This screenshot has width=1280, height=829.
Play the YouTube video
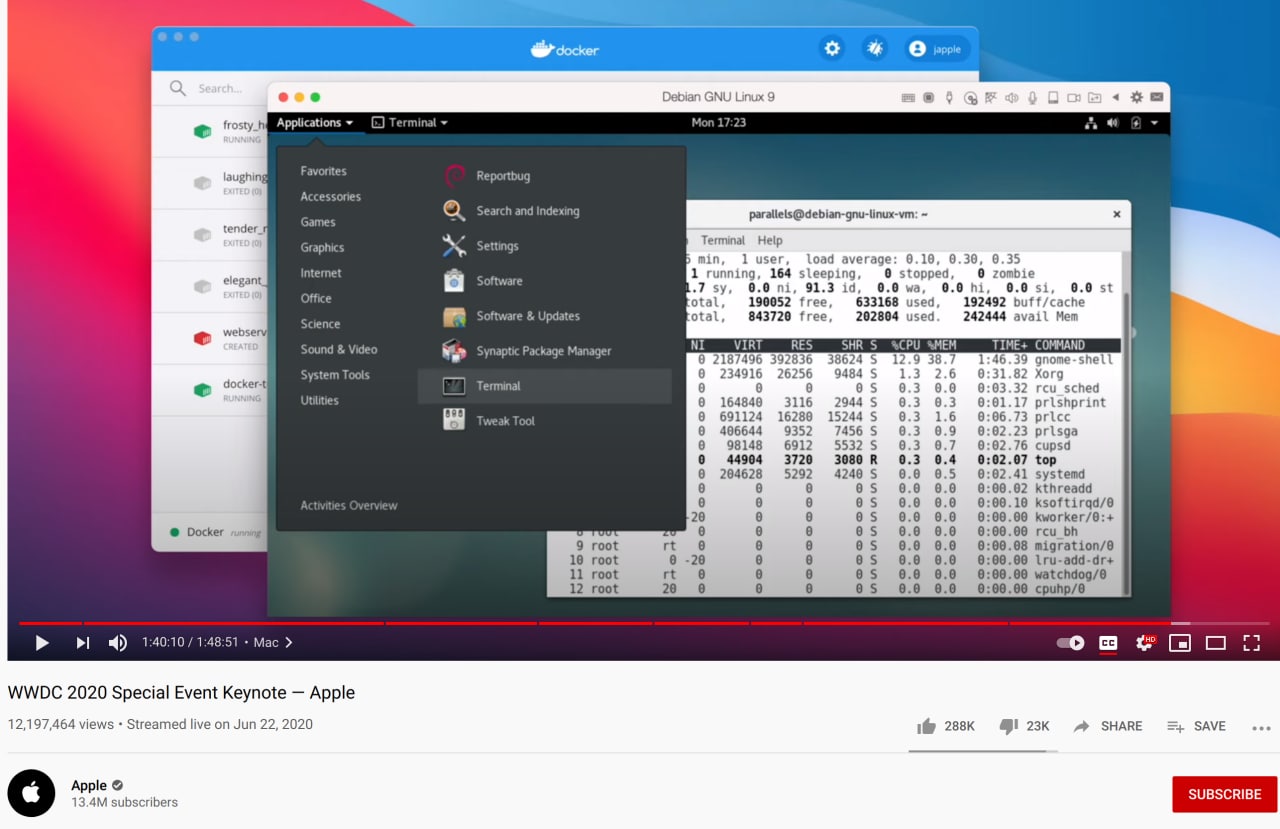[42, 643]
